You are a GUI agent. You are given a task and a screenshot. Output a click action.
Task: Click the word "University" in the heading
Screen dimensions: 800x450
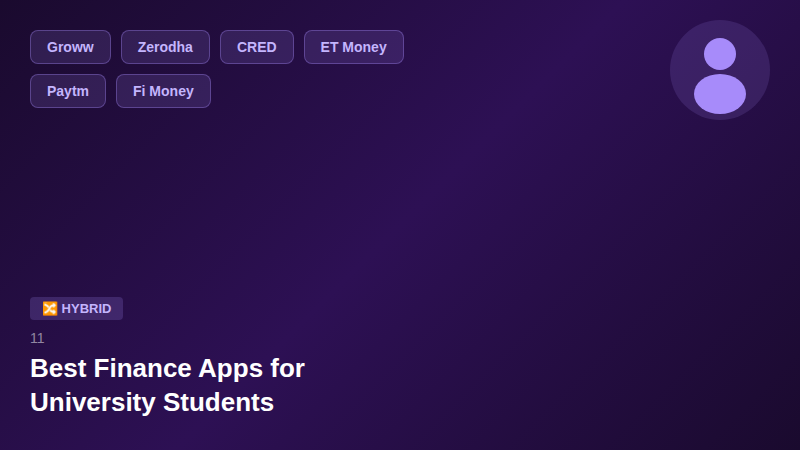92,402
